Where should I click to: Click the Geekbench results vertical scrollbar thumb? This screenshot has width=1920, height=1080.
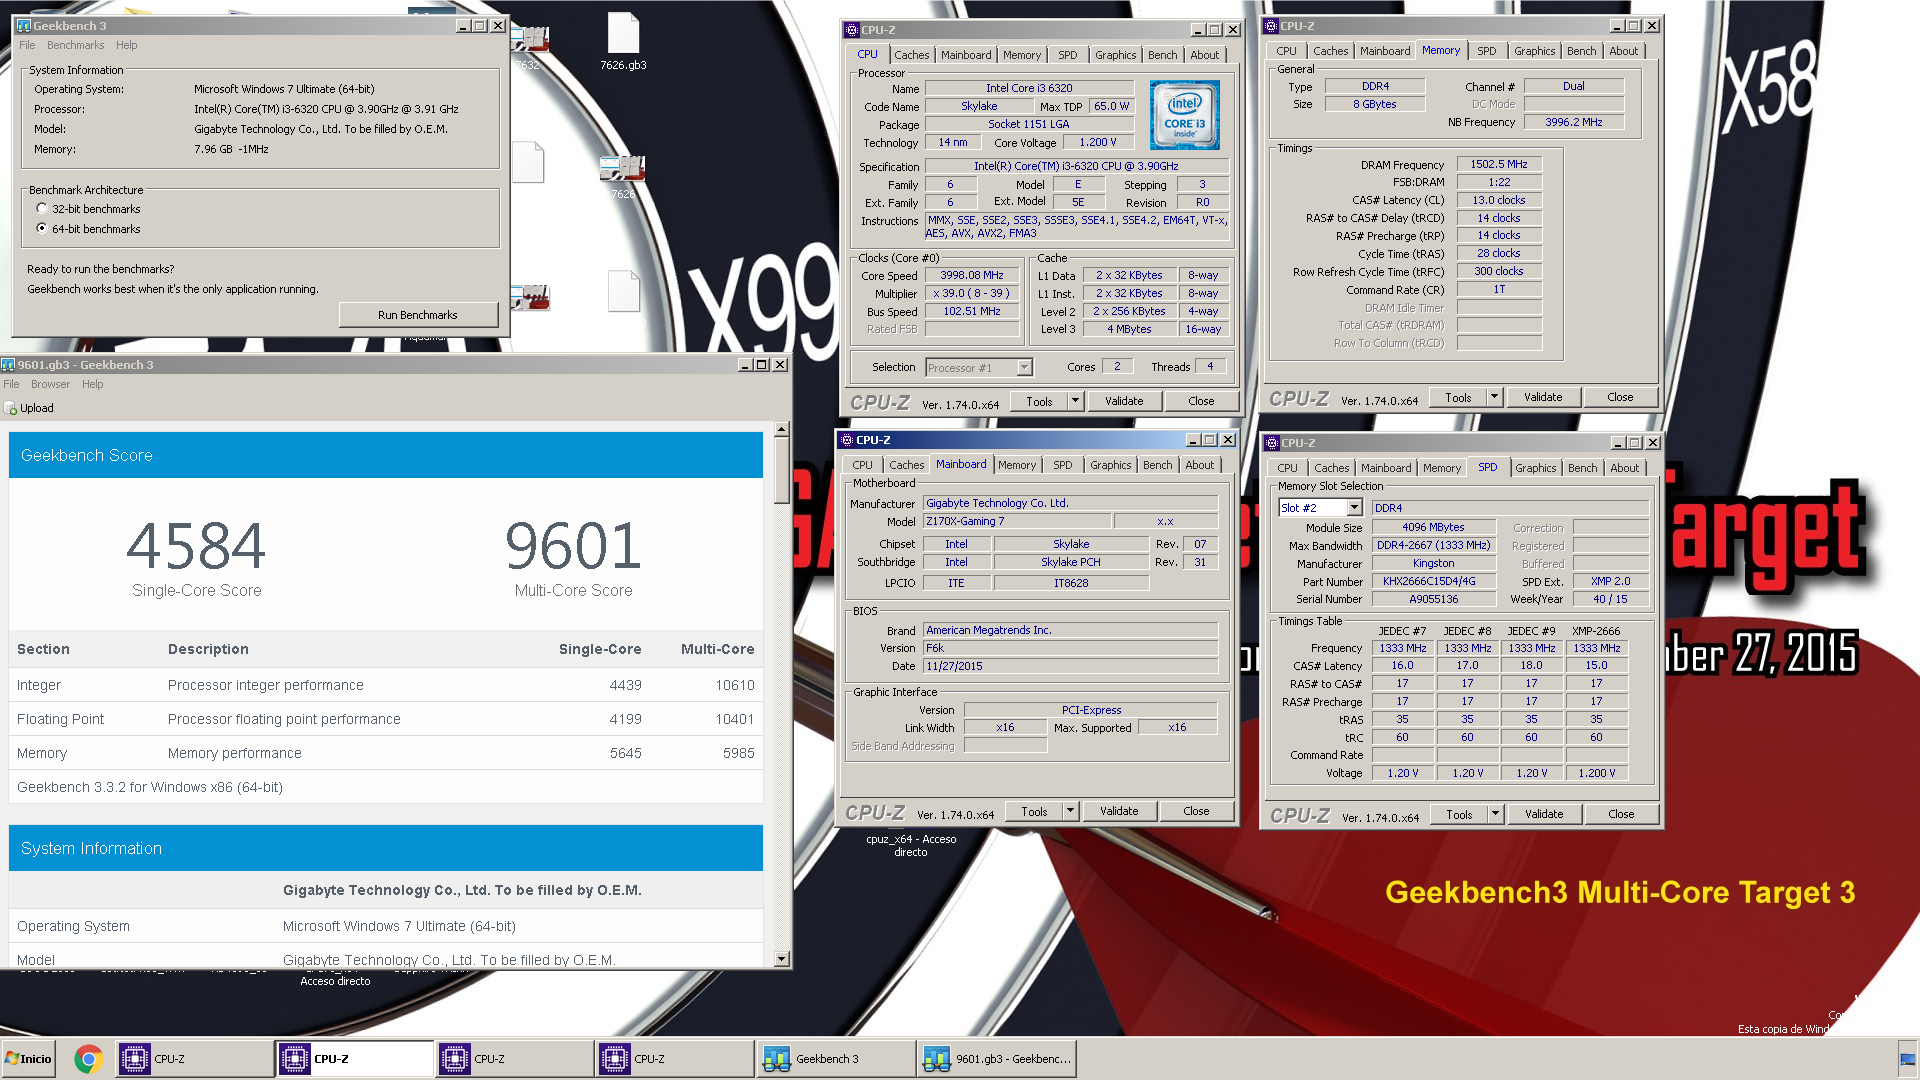click(x=782, y=470)
